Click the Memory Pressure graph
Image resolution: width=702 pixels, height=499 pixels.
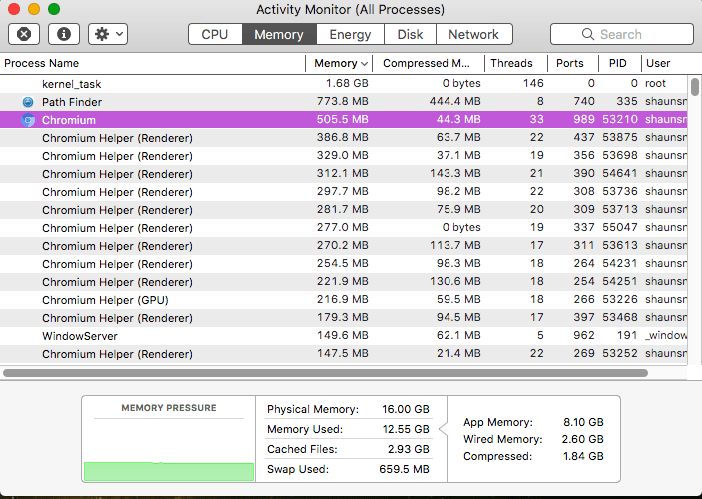coord(169,450)
